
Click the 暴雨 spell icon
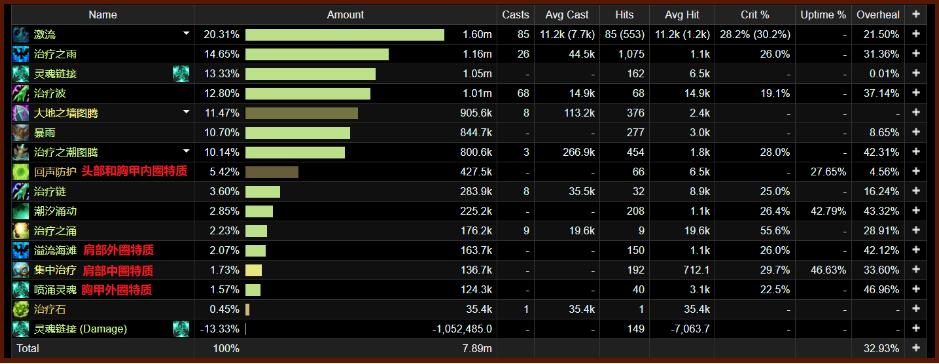pos(20,133)
